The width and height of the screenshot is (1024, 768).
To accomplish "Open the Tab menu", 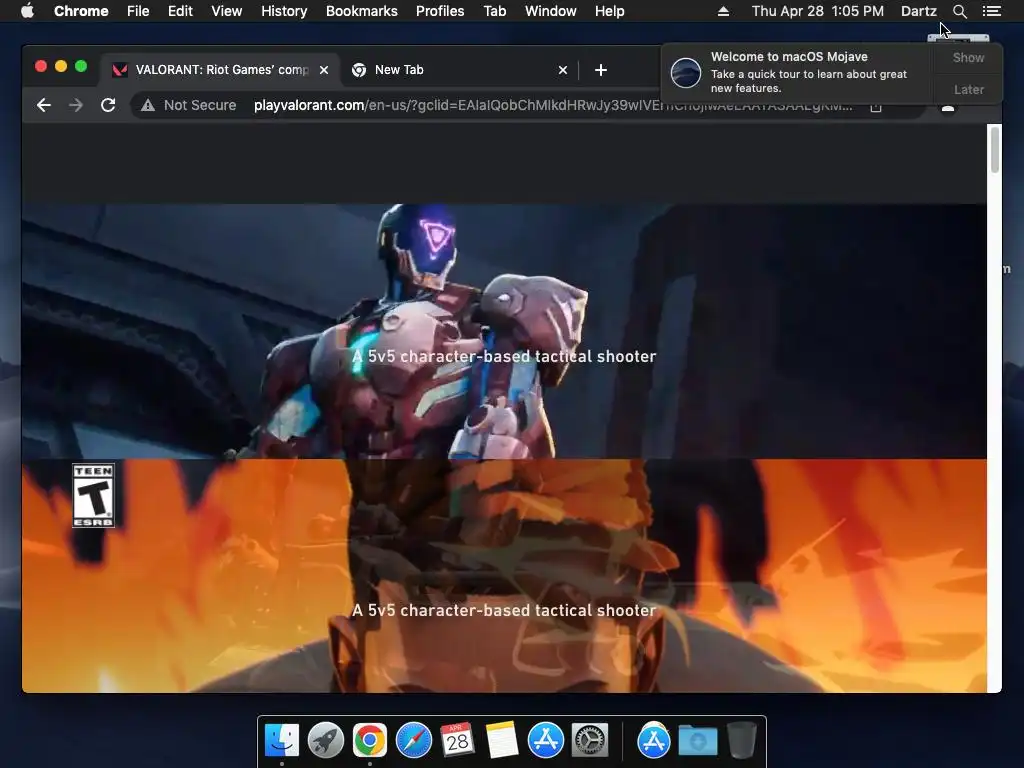I will (x=495, y=11).
